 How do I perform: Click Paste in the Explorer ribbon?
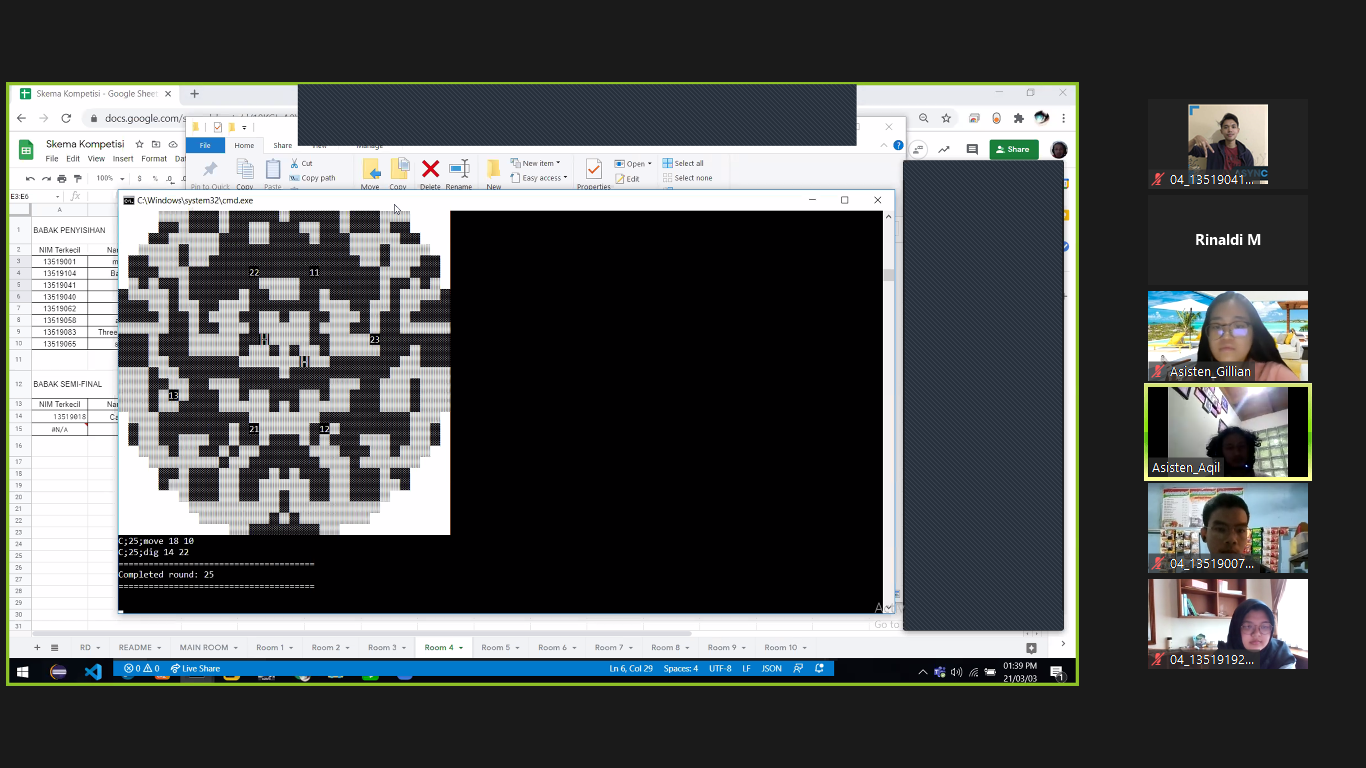[x=273, y=174]
